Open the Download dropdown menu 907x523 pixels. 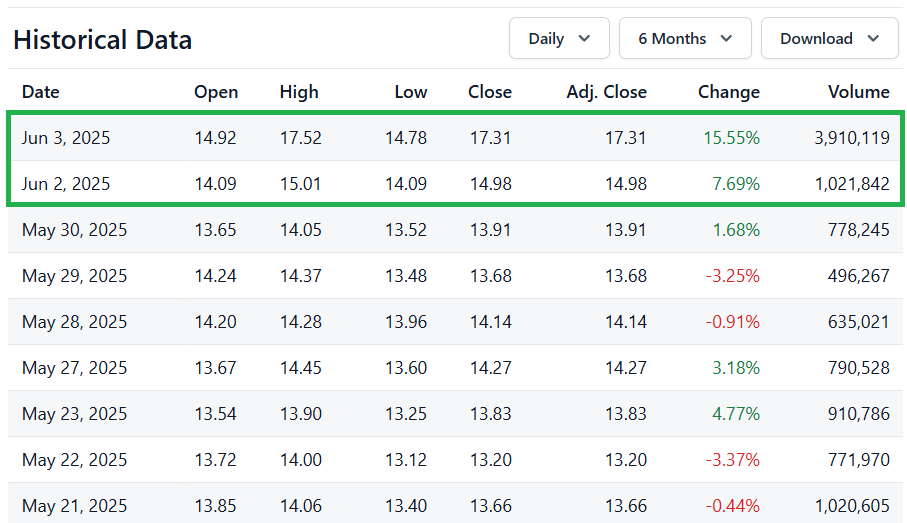point(829,38)
